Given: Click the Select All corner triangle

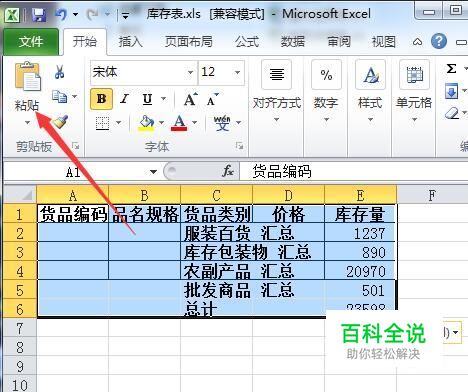Looking at the screenshot, I should coord(20,195).
